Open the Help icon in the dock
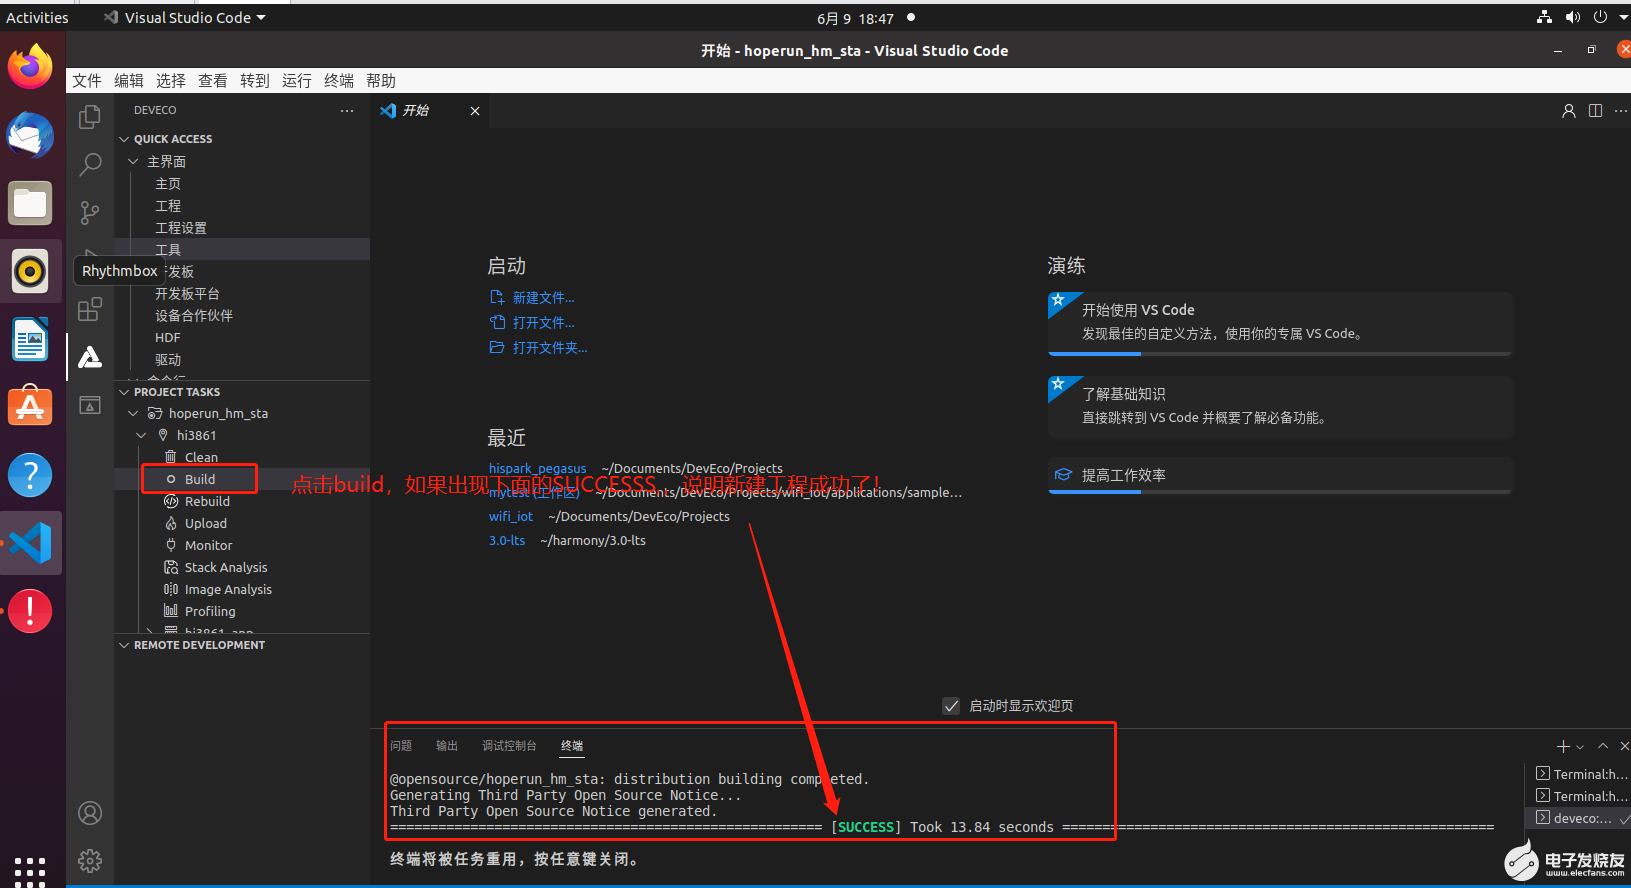The height and width of the screenshot is (888, 1631). click(30, 475)
